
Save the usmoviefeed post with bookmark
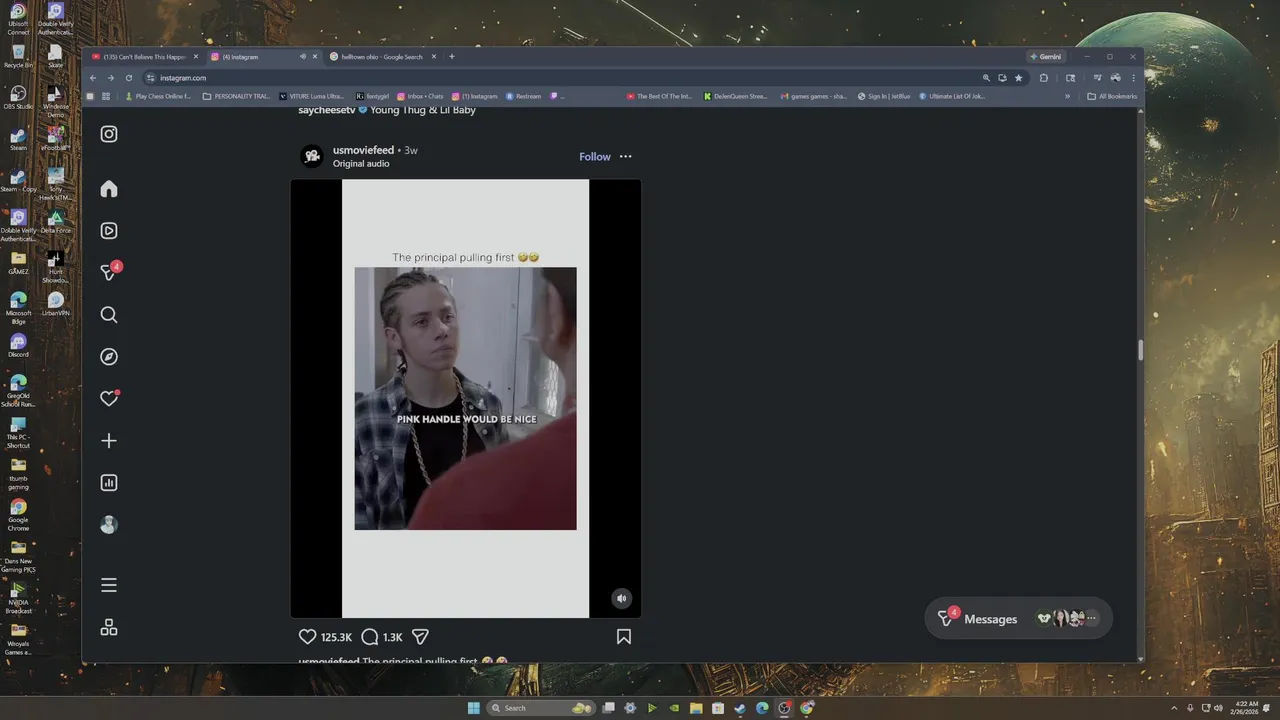[624, 637]
